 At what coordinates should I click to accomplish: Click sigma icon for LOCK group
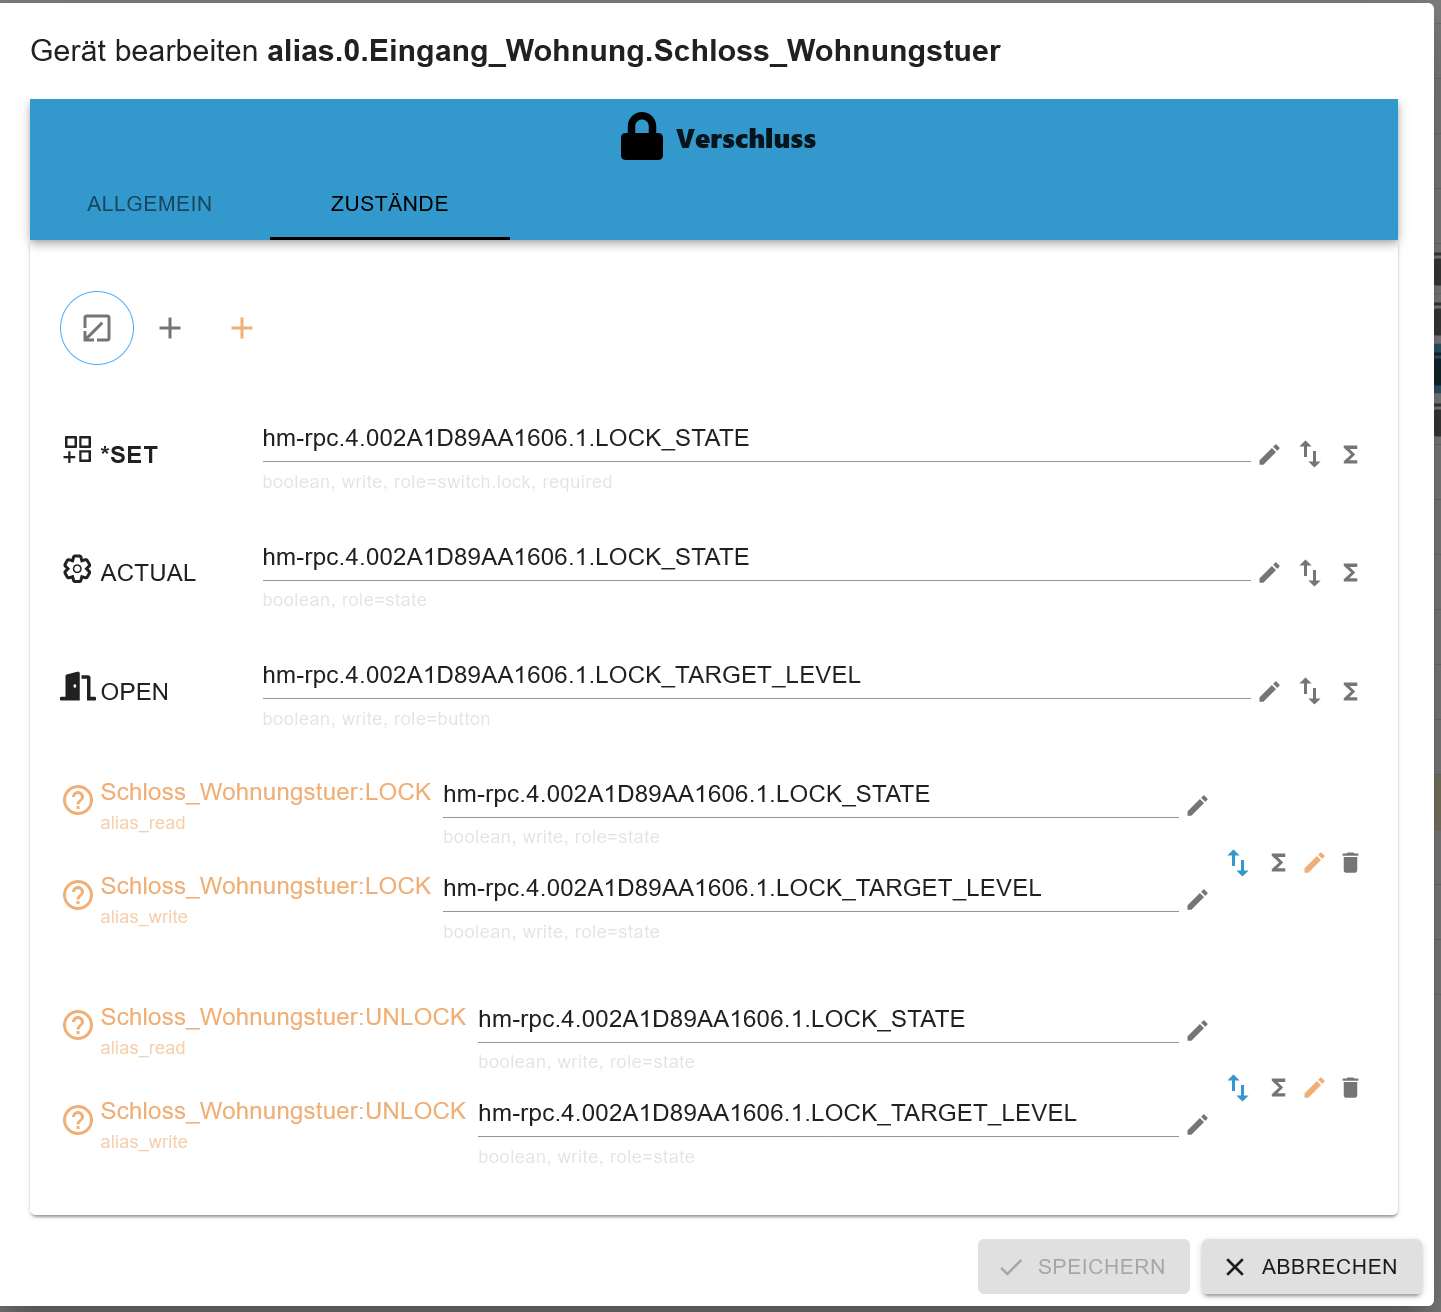click(1278, 863)
